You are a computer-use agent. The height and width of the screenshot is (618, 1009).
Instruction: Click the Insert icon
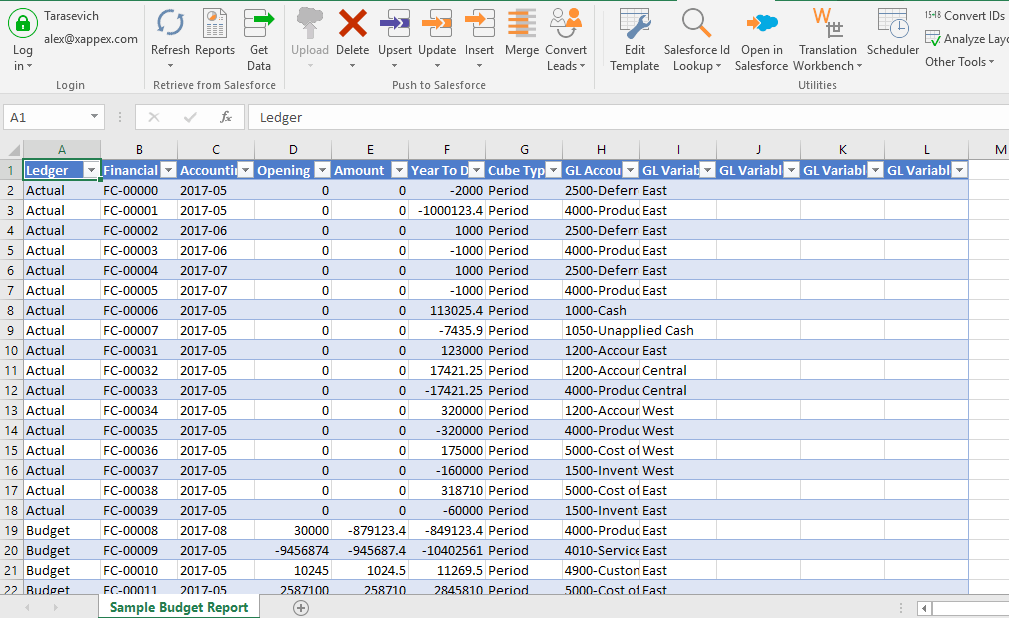(x=479, y=23)
